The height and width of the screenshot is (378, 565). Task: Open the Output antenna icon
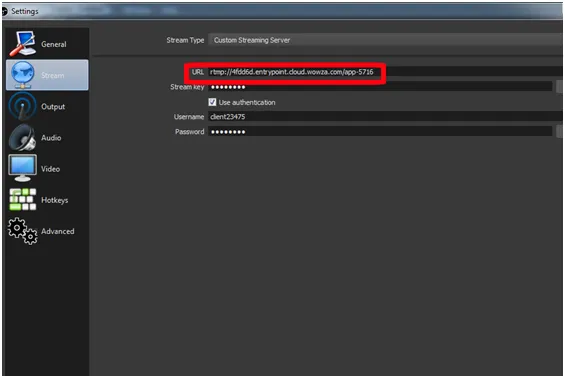(x=22, y=106)
